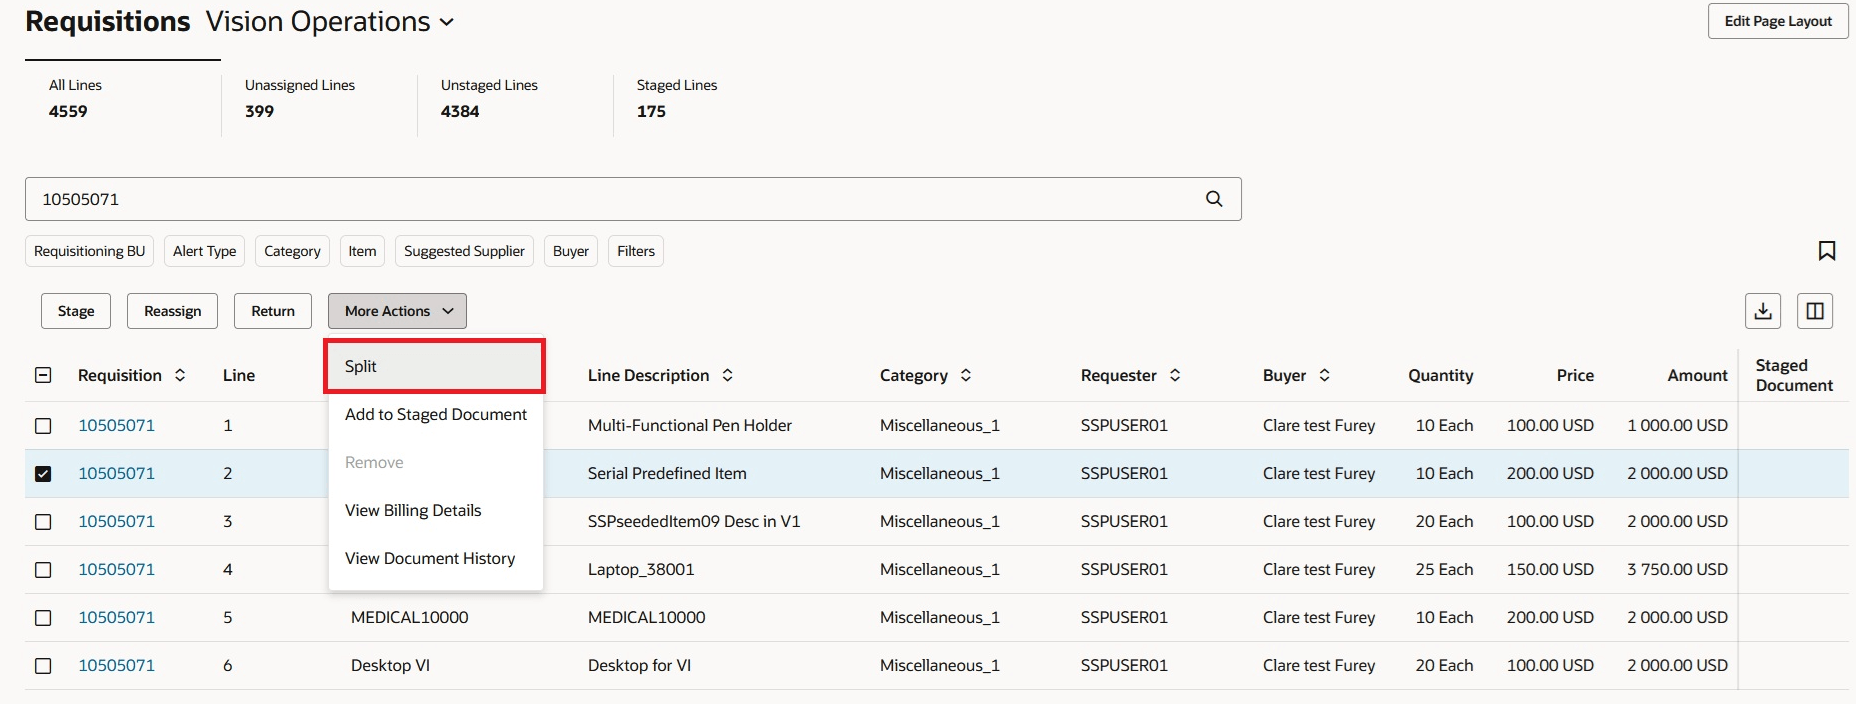This screenshot has width=1856, height=704.
Task: Check the box for line 1
Action: tap(43, 426)
